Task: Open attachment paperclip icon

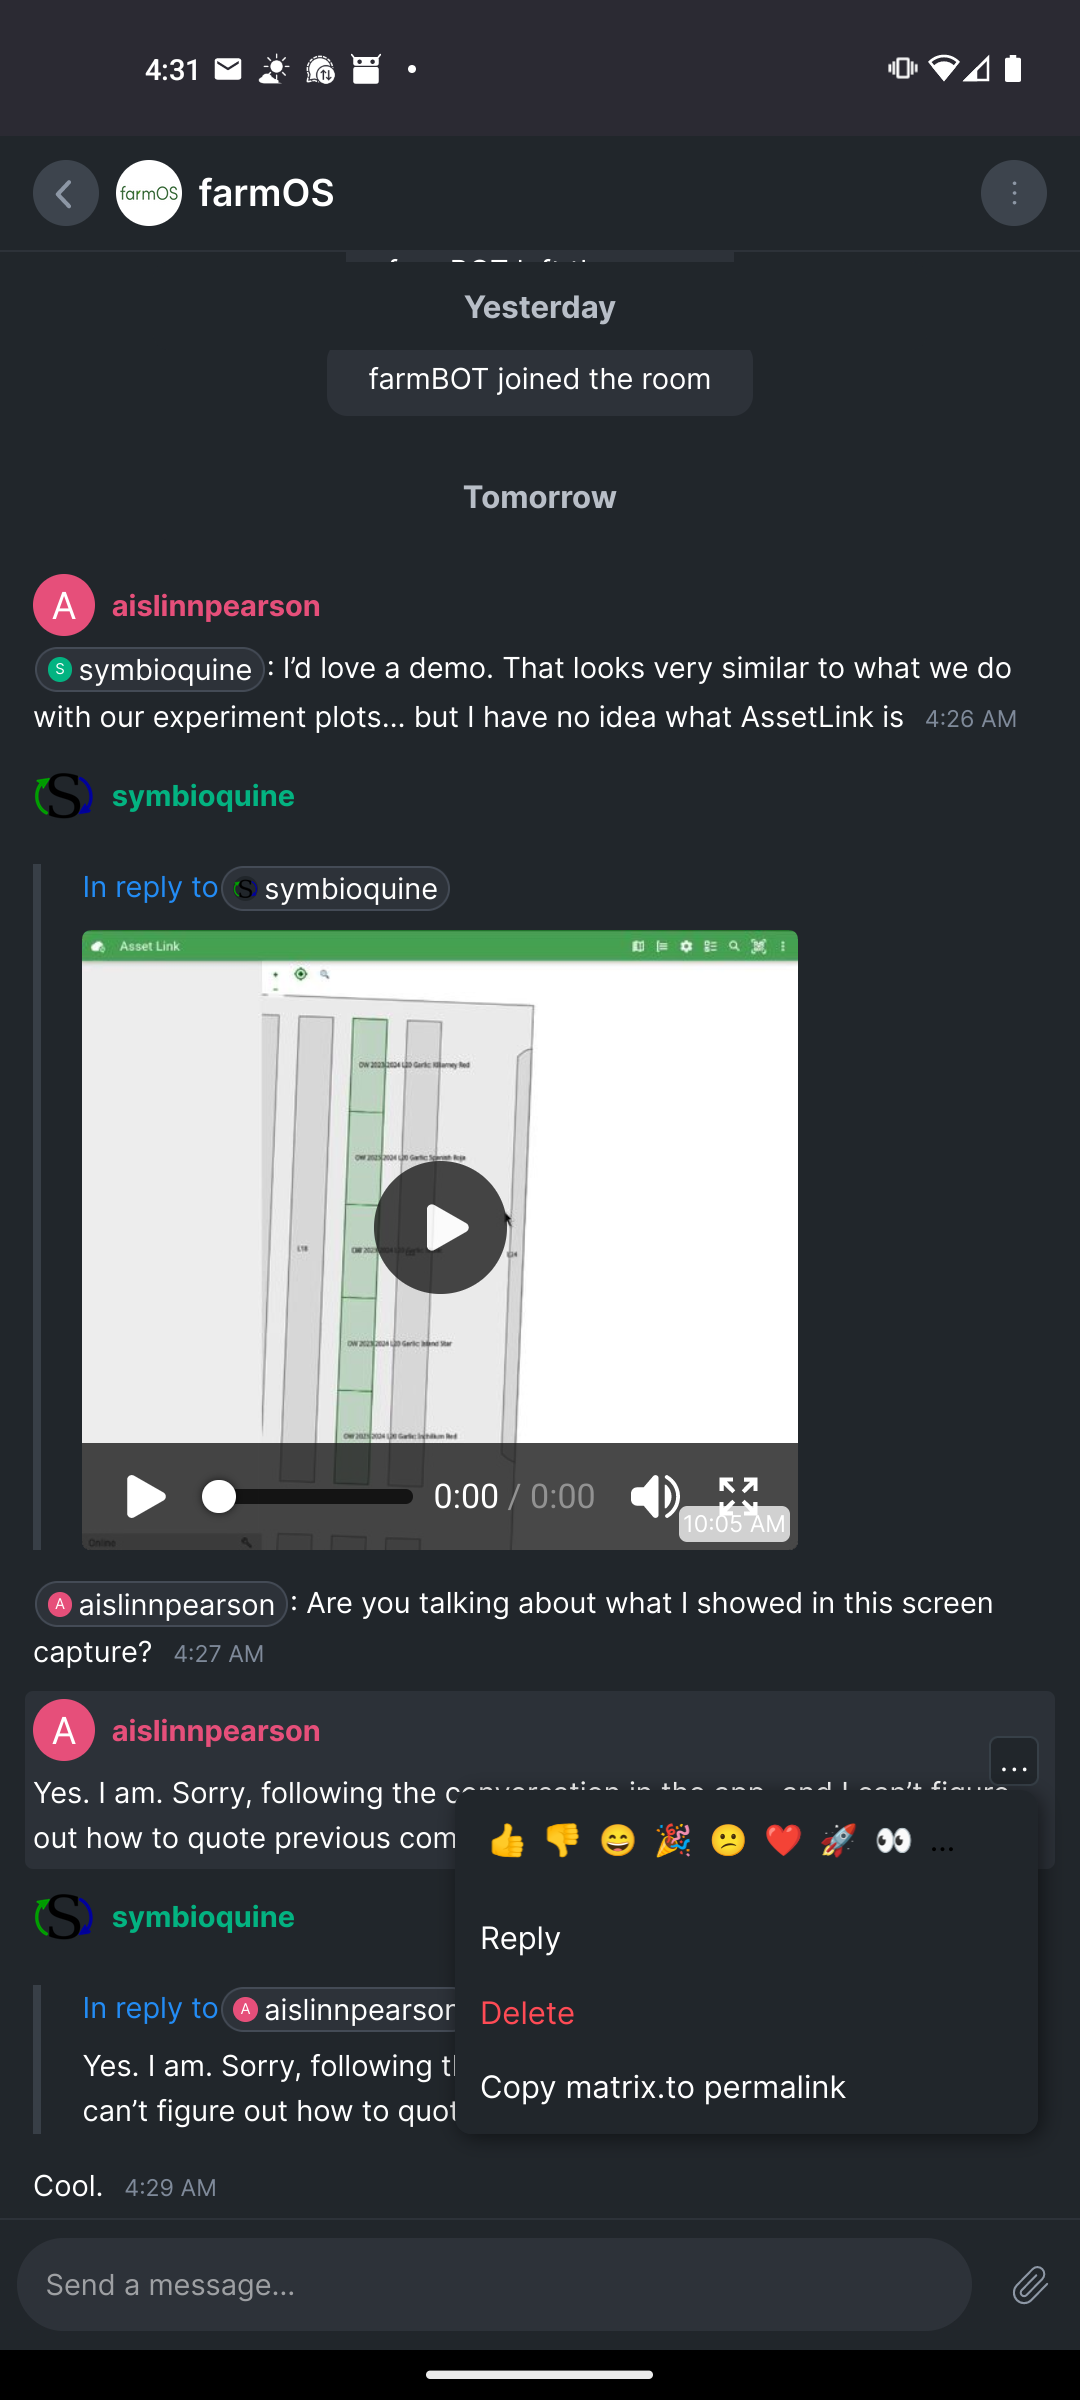Action: click(1030, 2285)
